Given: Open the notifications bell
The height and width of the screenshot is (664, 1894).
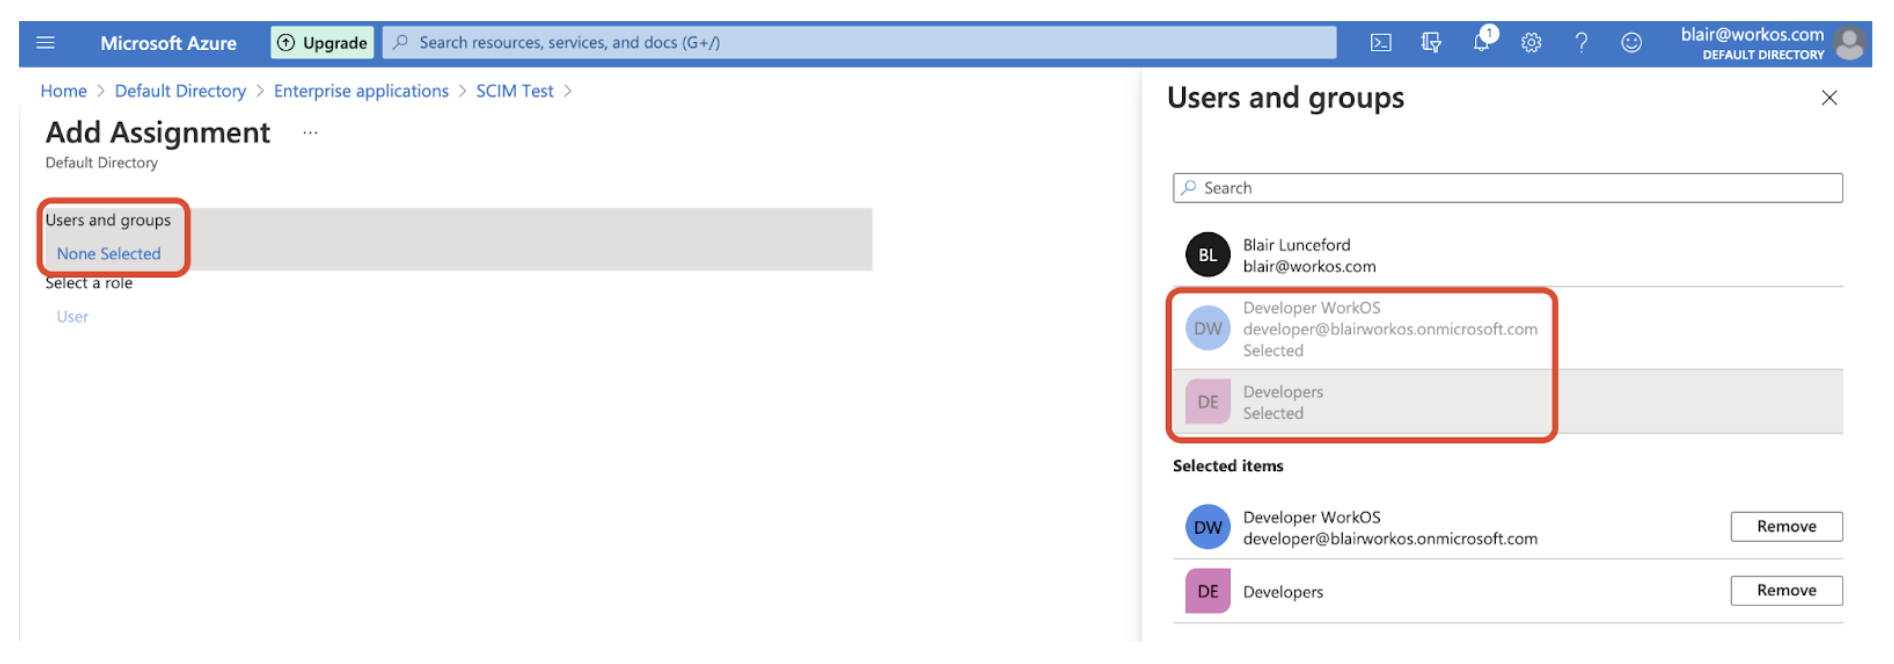Looking at the screenshot, I should pos(1482,41).
